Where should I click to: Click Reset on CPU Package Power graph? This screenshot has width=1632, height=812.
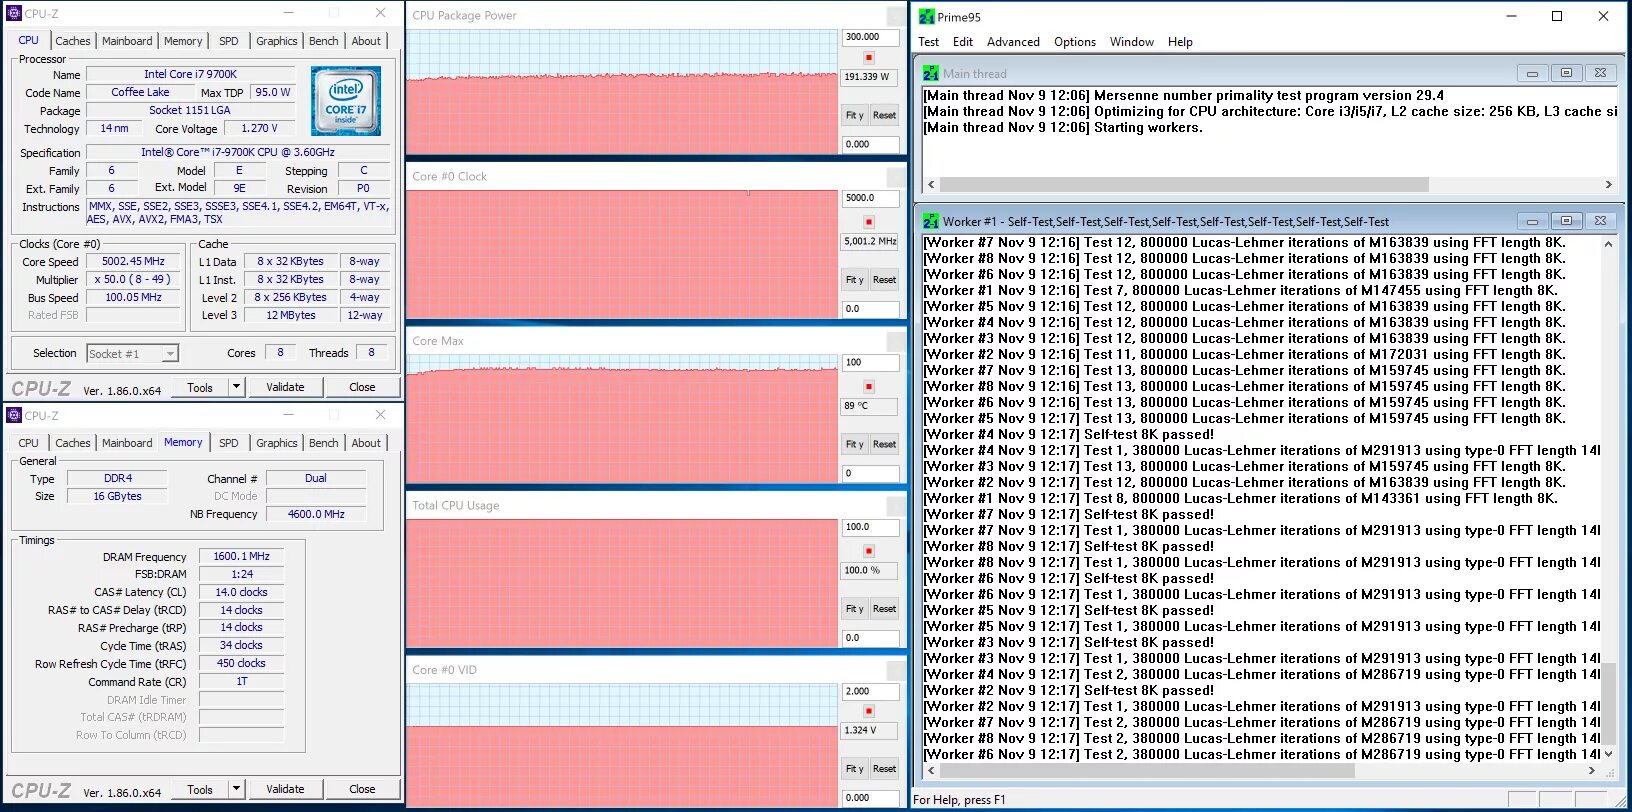pyautogui.click(x=884, y=115)
